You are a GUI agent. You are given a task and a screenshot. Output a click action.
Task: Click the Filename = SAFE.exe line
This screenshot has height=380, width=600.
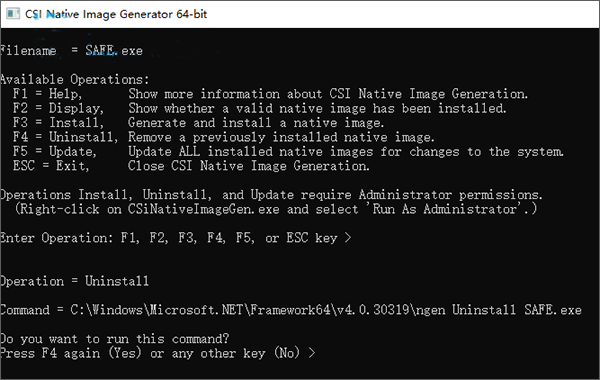[x=71, y=51]
